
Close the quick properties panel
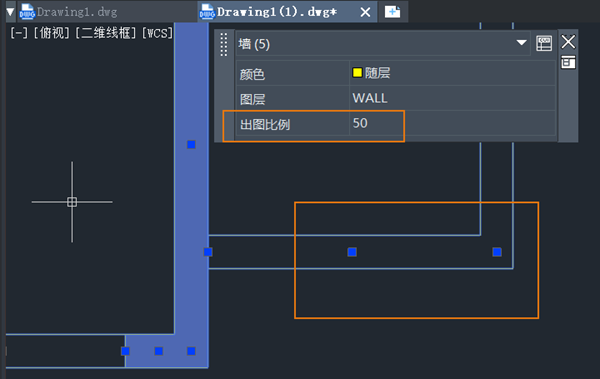(x=568, y=42)
